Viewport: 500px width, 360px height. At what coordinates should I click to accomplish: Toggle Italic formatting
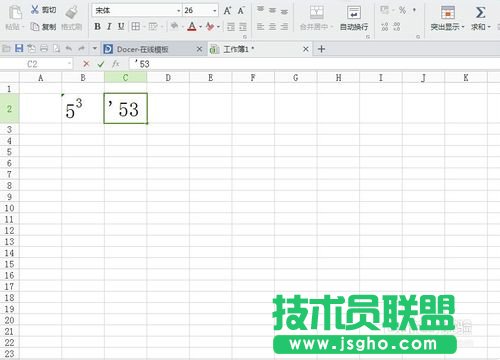[109, 26]
